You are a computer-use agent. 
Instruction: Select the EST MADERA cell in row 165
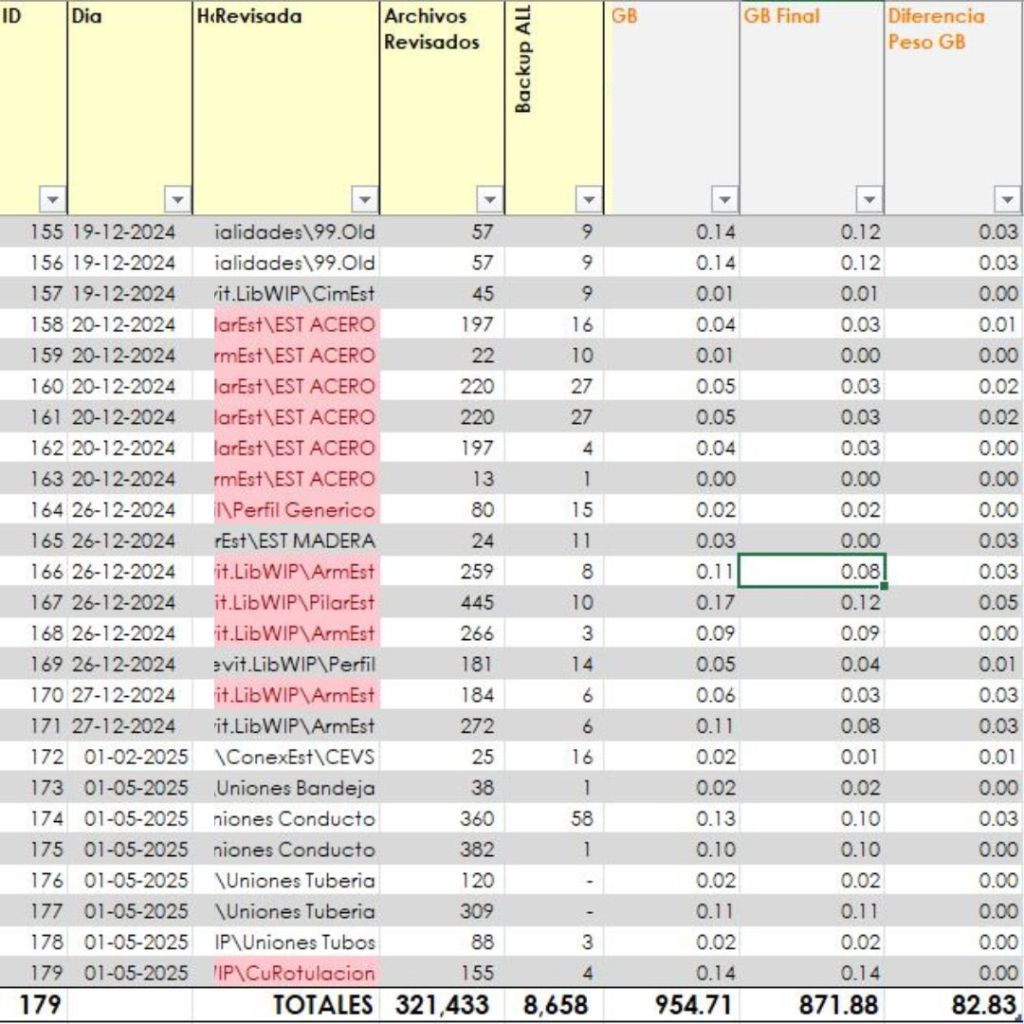tap(296, 541)
